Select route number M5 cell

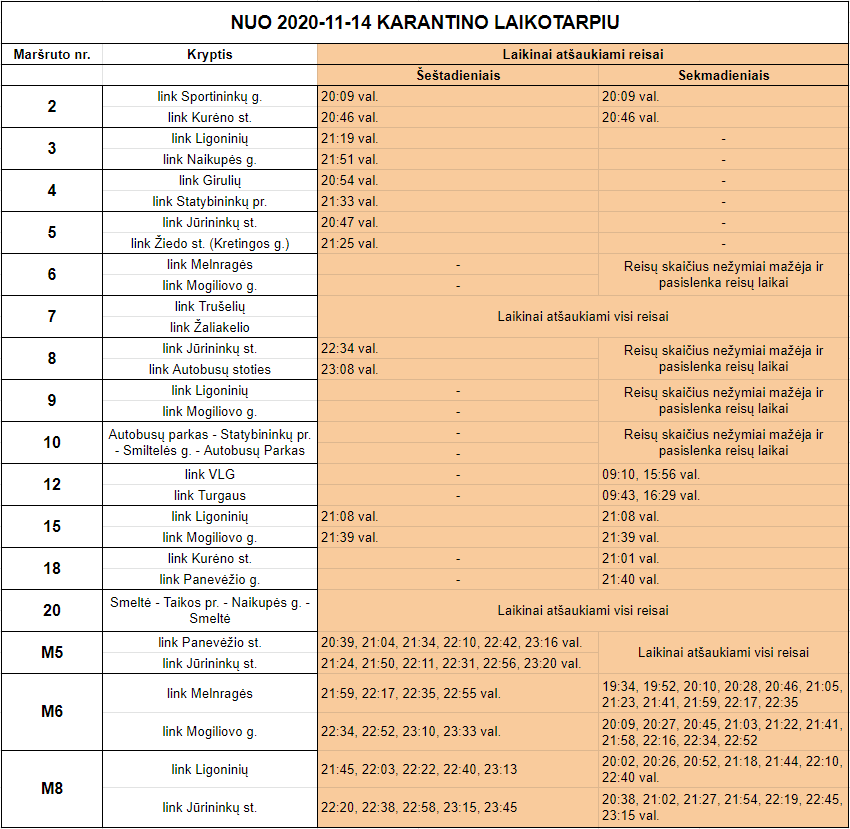coord(52,653)
